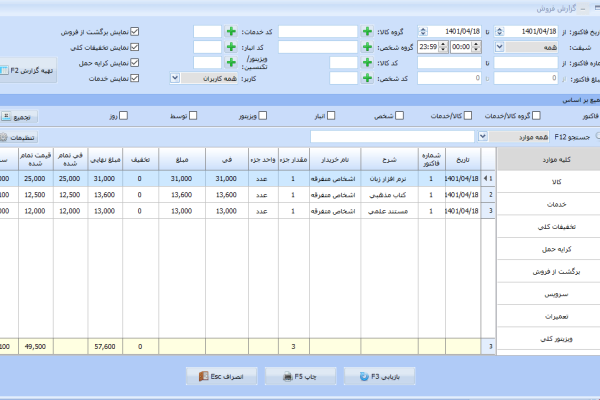Viewport: 600px width, 400px height.
Task: Open the search همه موارد dropdown
Action: click(483, 137)
